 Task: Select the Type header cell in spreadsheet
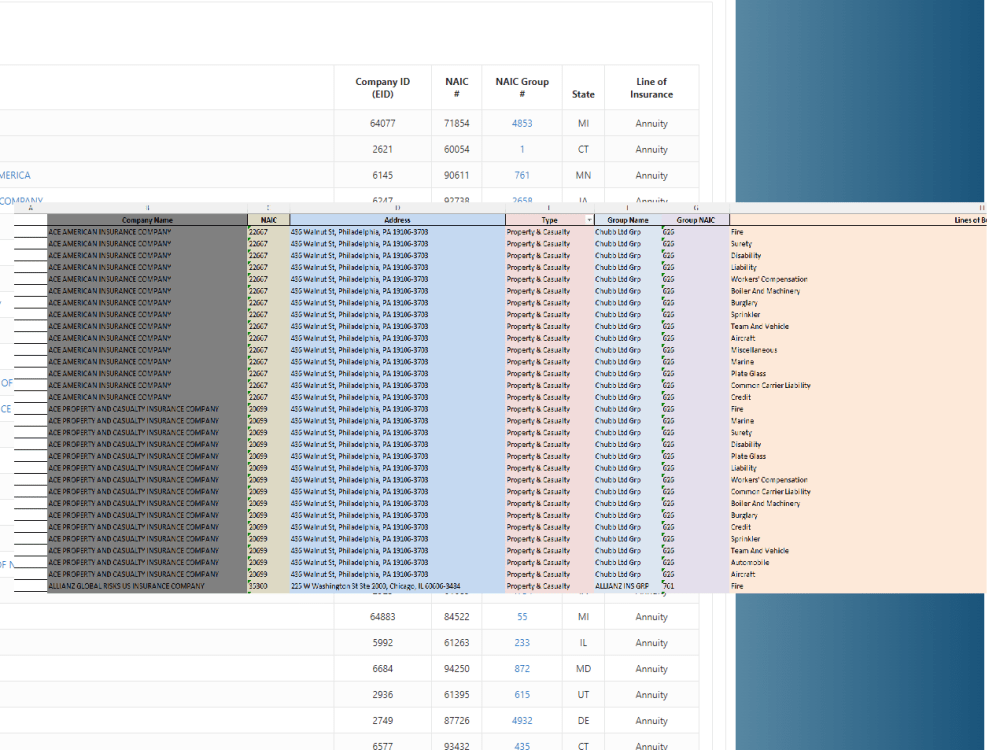tap(549, 220)
